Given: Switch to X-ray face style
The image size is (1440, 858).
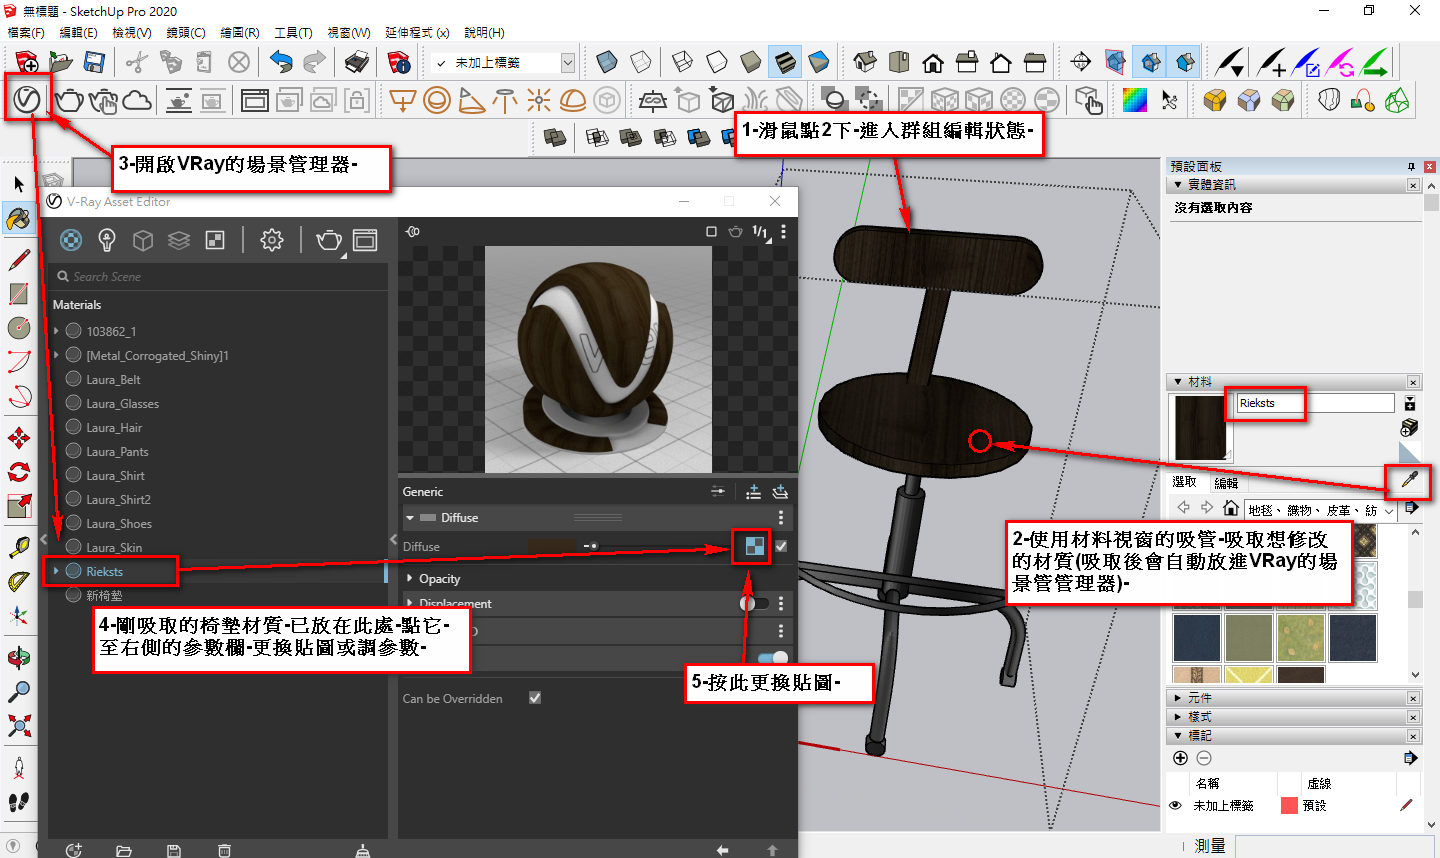Looking at the screenshot, I should [x=607, y=63].
